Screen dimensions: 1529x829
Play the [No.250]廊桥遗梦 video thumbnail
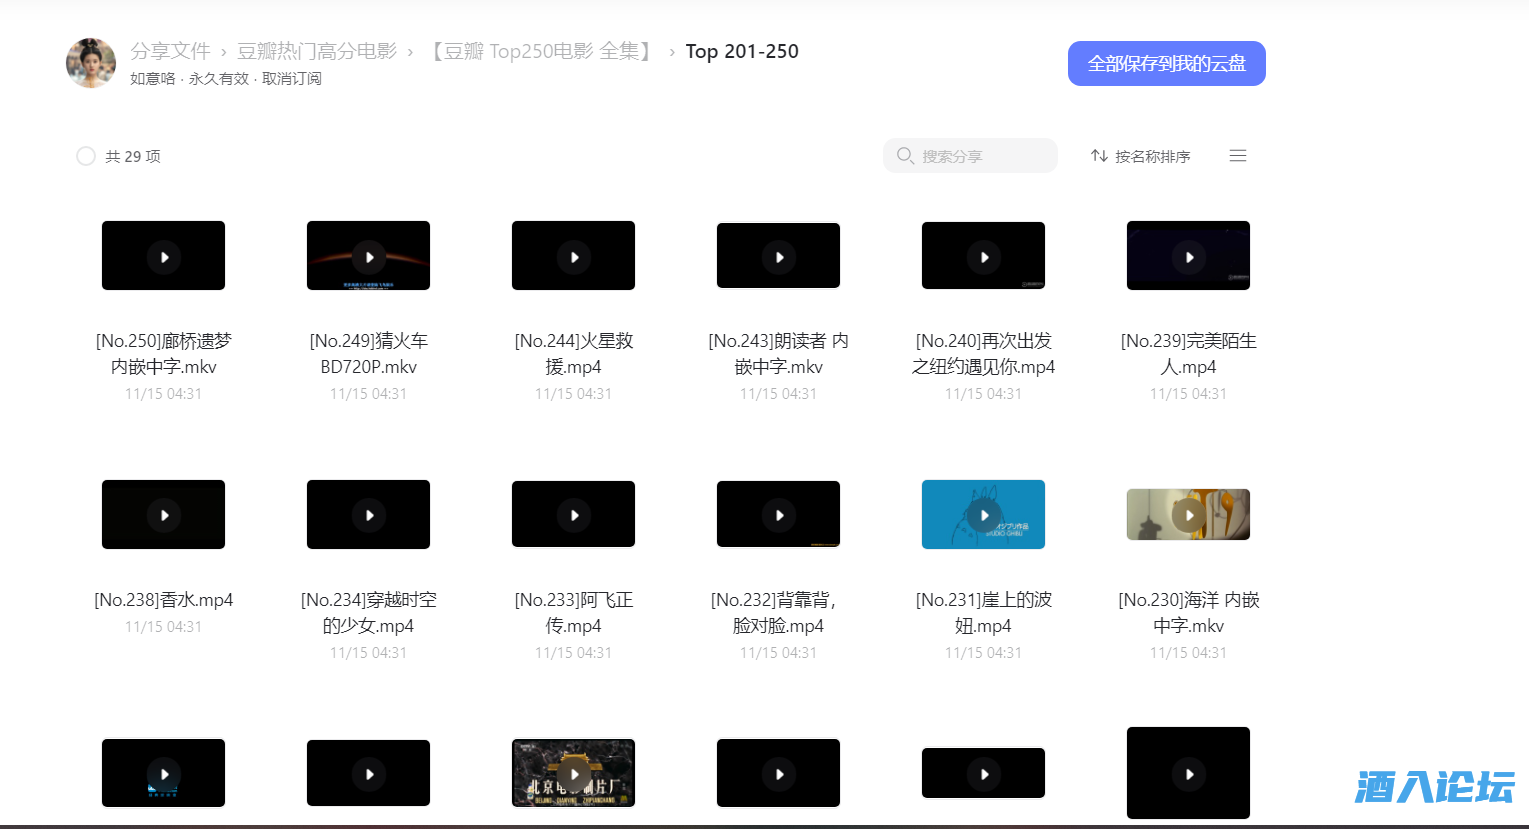[163, 255]
